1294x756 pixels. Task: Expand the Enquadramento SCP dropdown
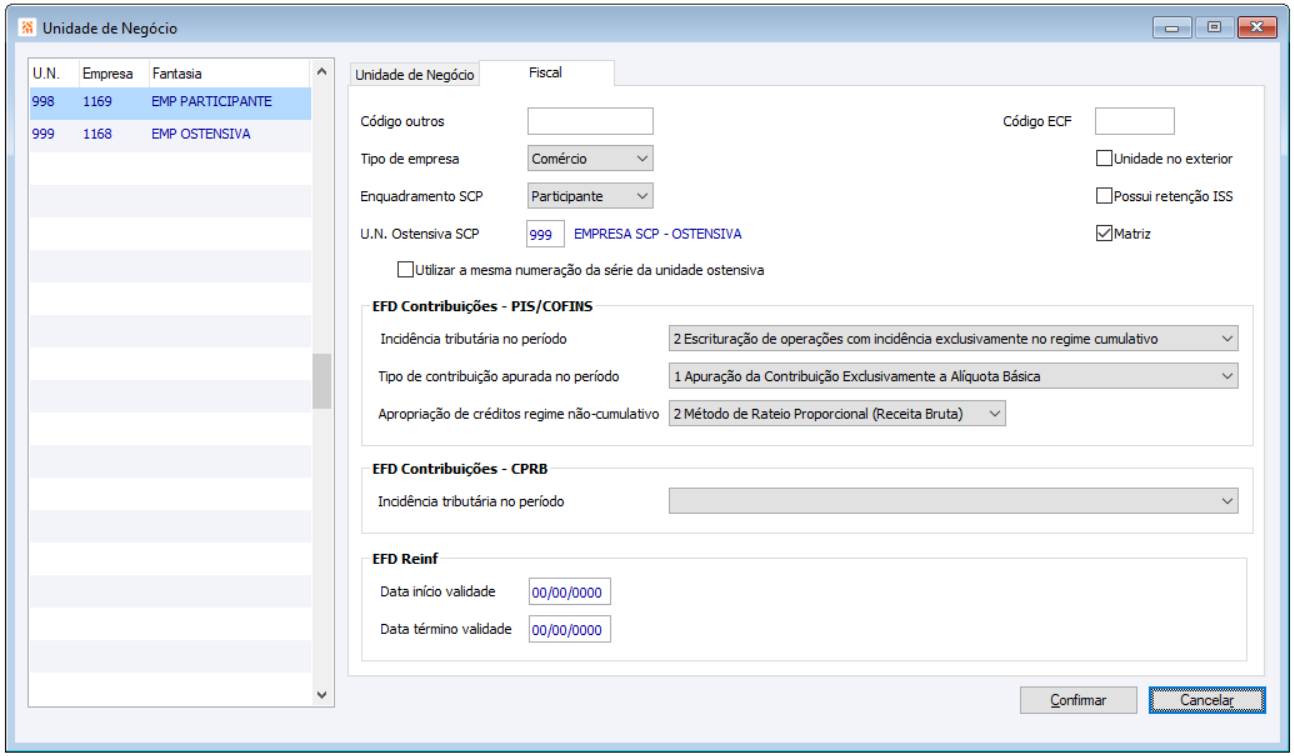[x=590, y=196]
